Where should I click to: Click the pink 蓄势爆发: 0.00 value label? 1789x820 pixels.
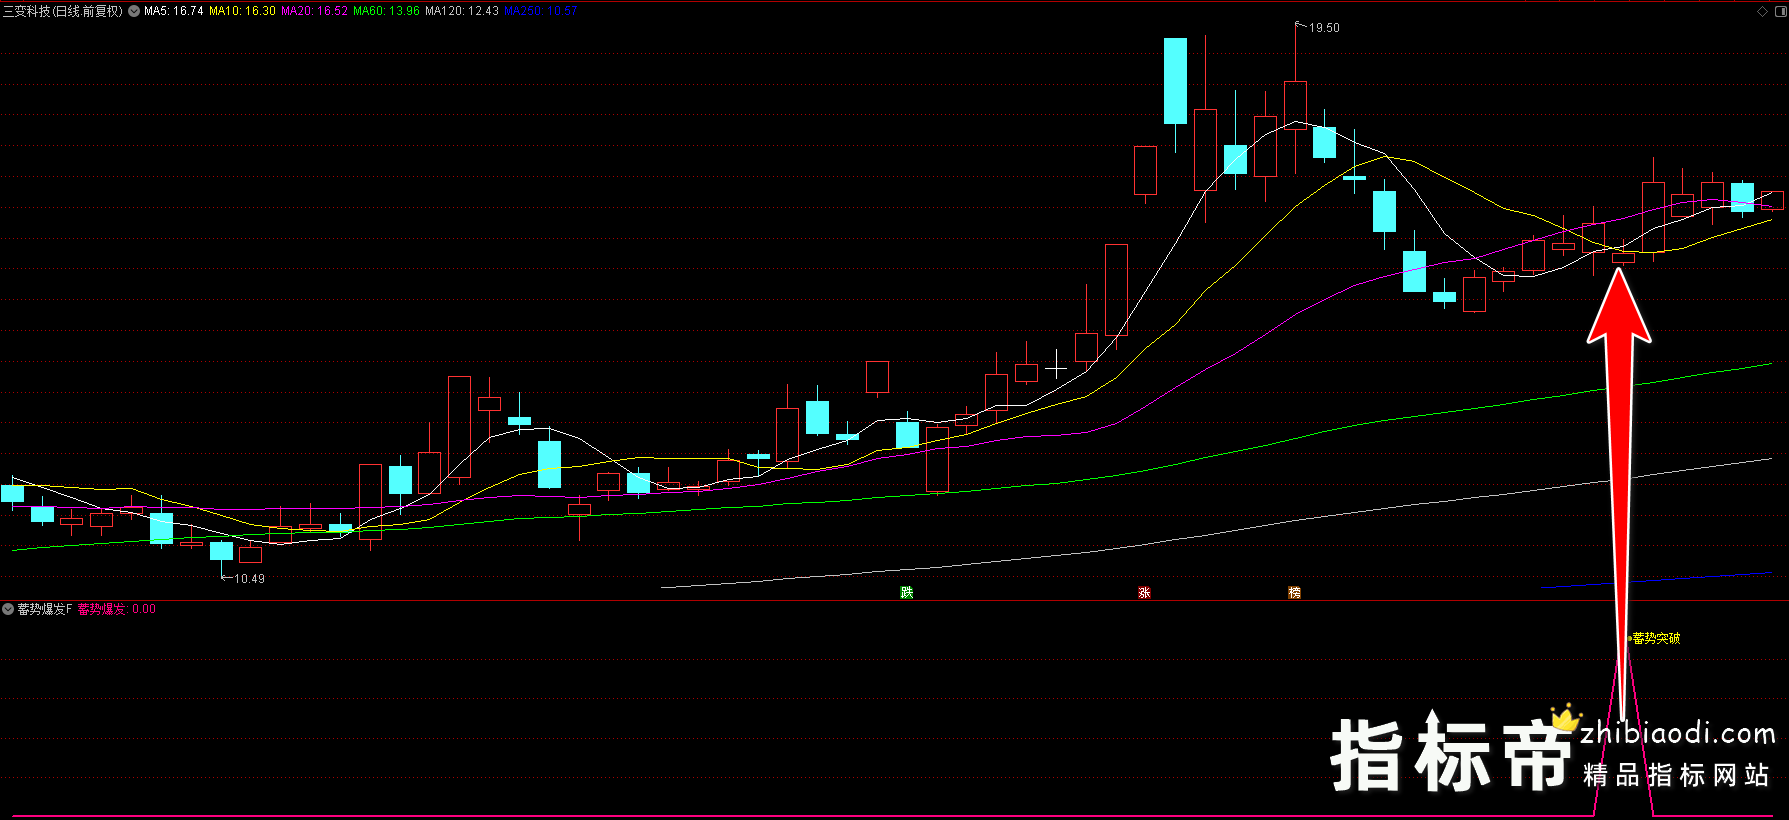click(x=116, y=609)
